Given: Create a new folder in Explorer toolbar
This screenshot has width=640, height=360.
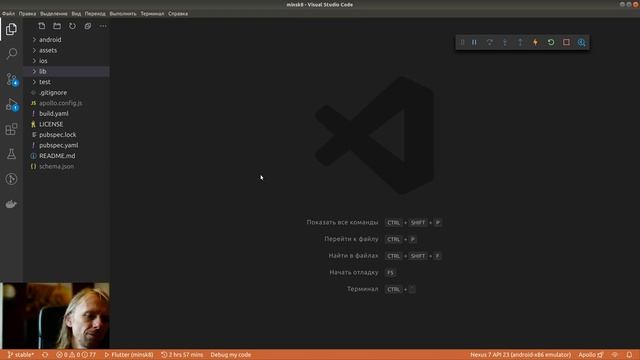Looking at the screenshot, I should click(57, 26).
